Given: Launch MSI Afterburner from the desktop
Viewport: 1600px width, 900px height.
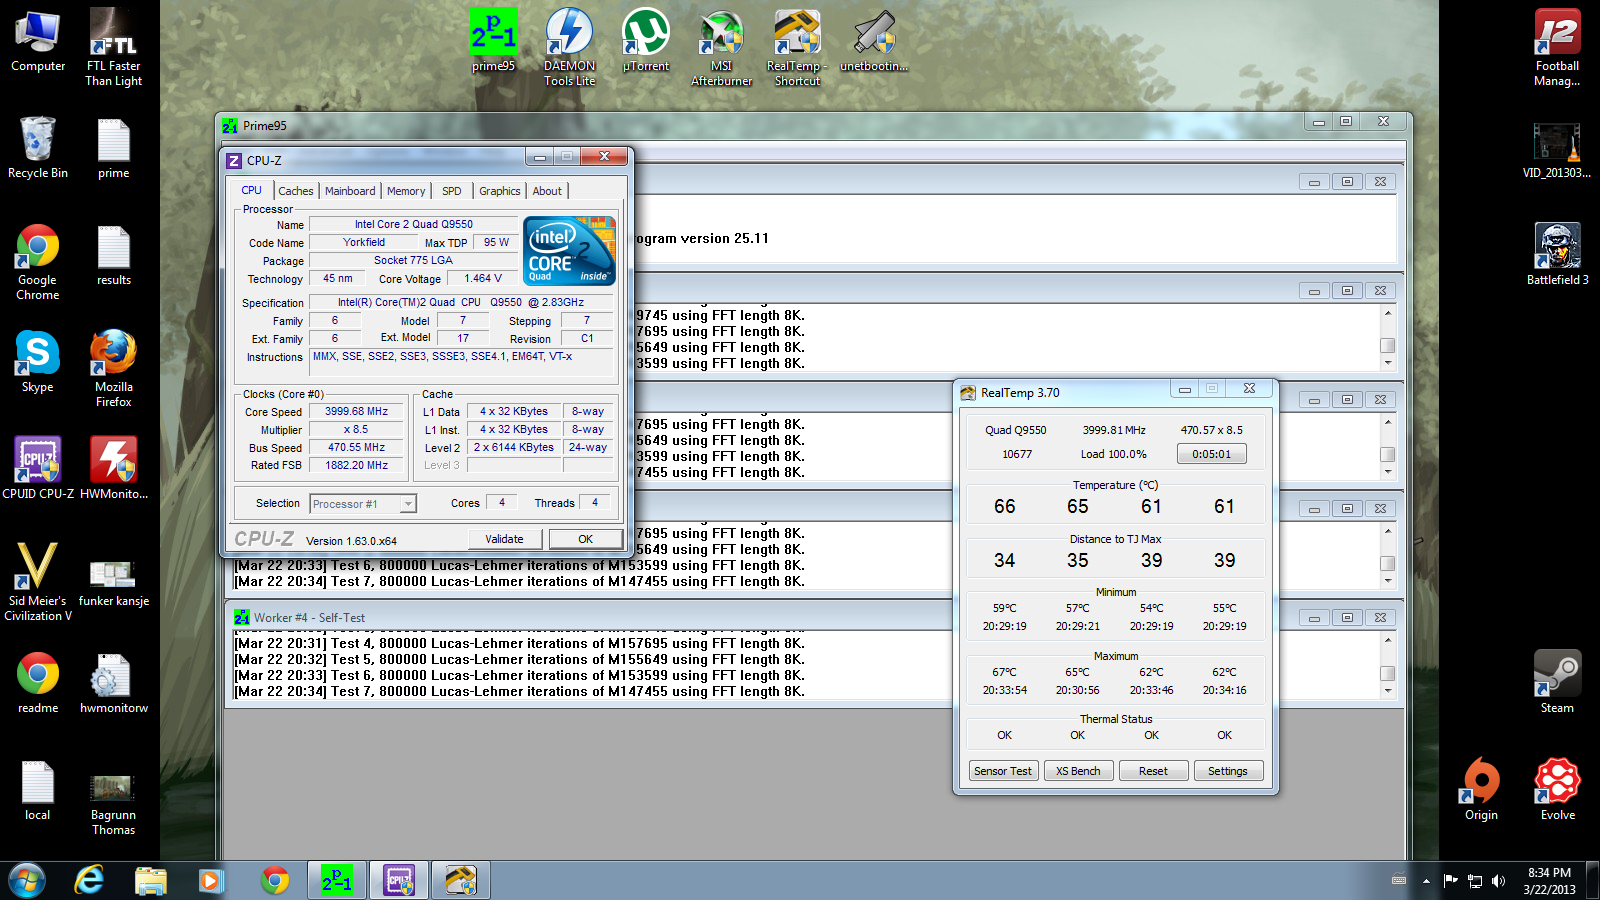Looking at the screenshot, I should [x=721, y=47].
